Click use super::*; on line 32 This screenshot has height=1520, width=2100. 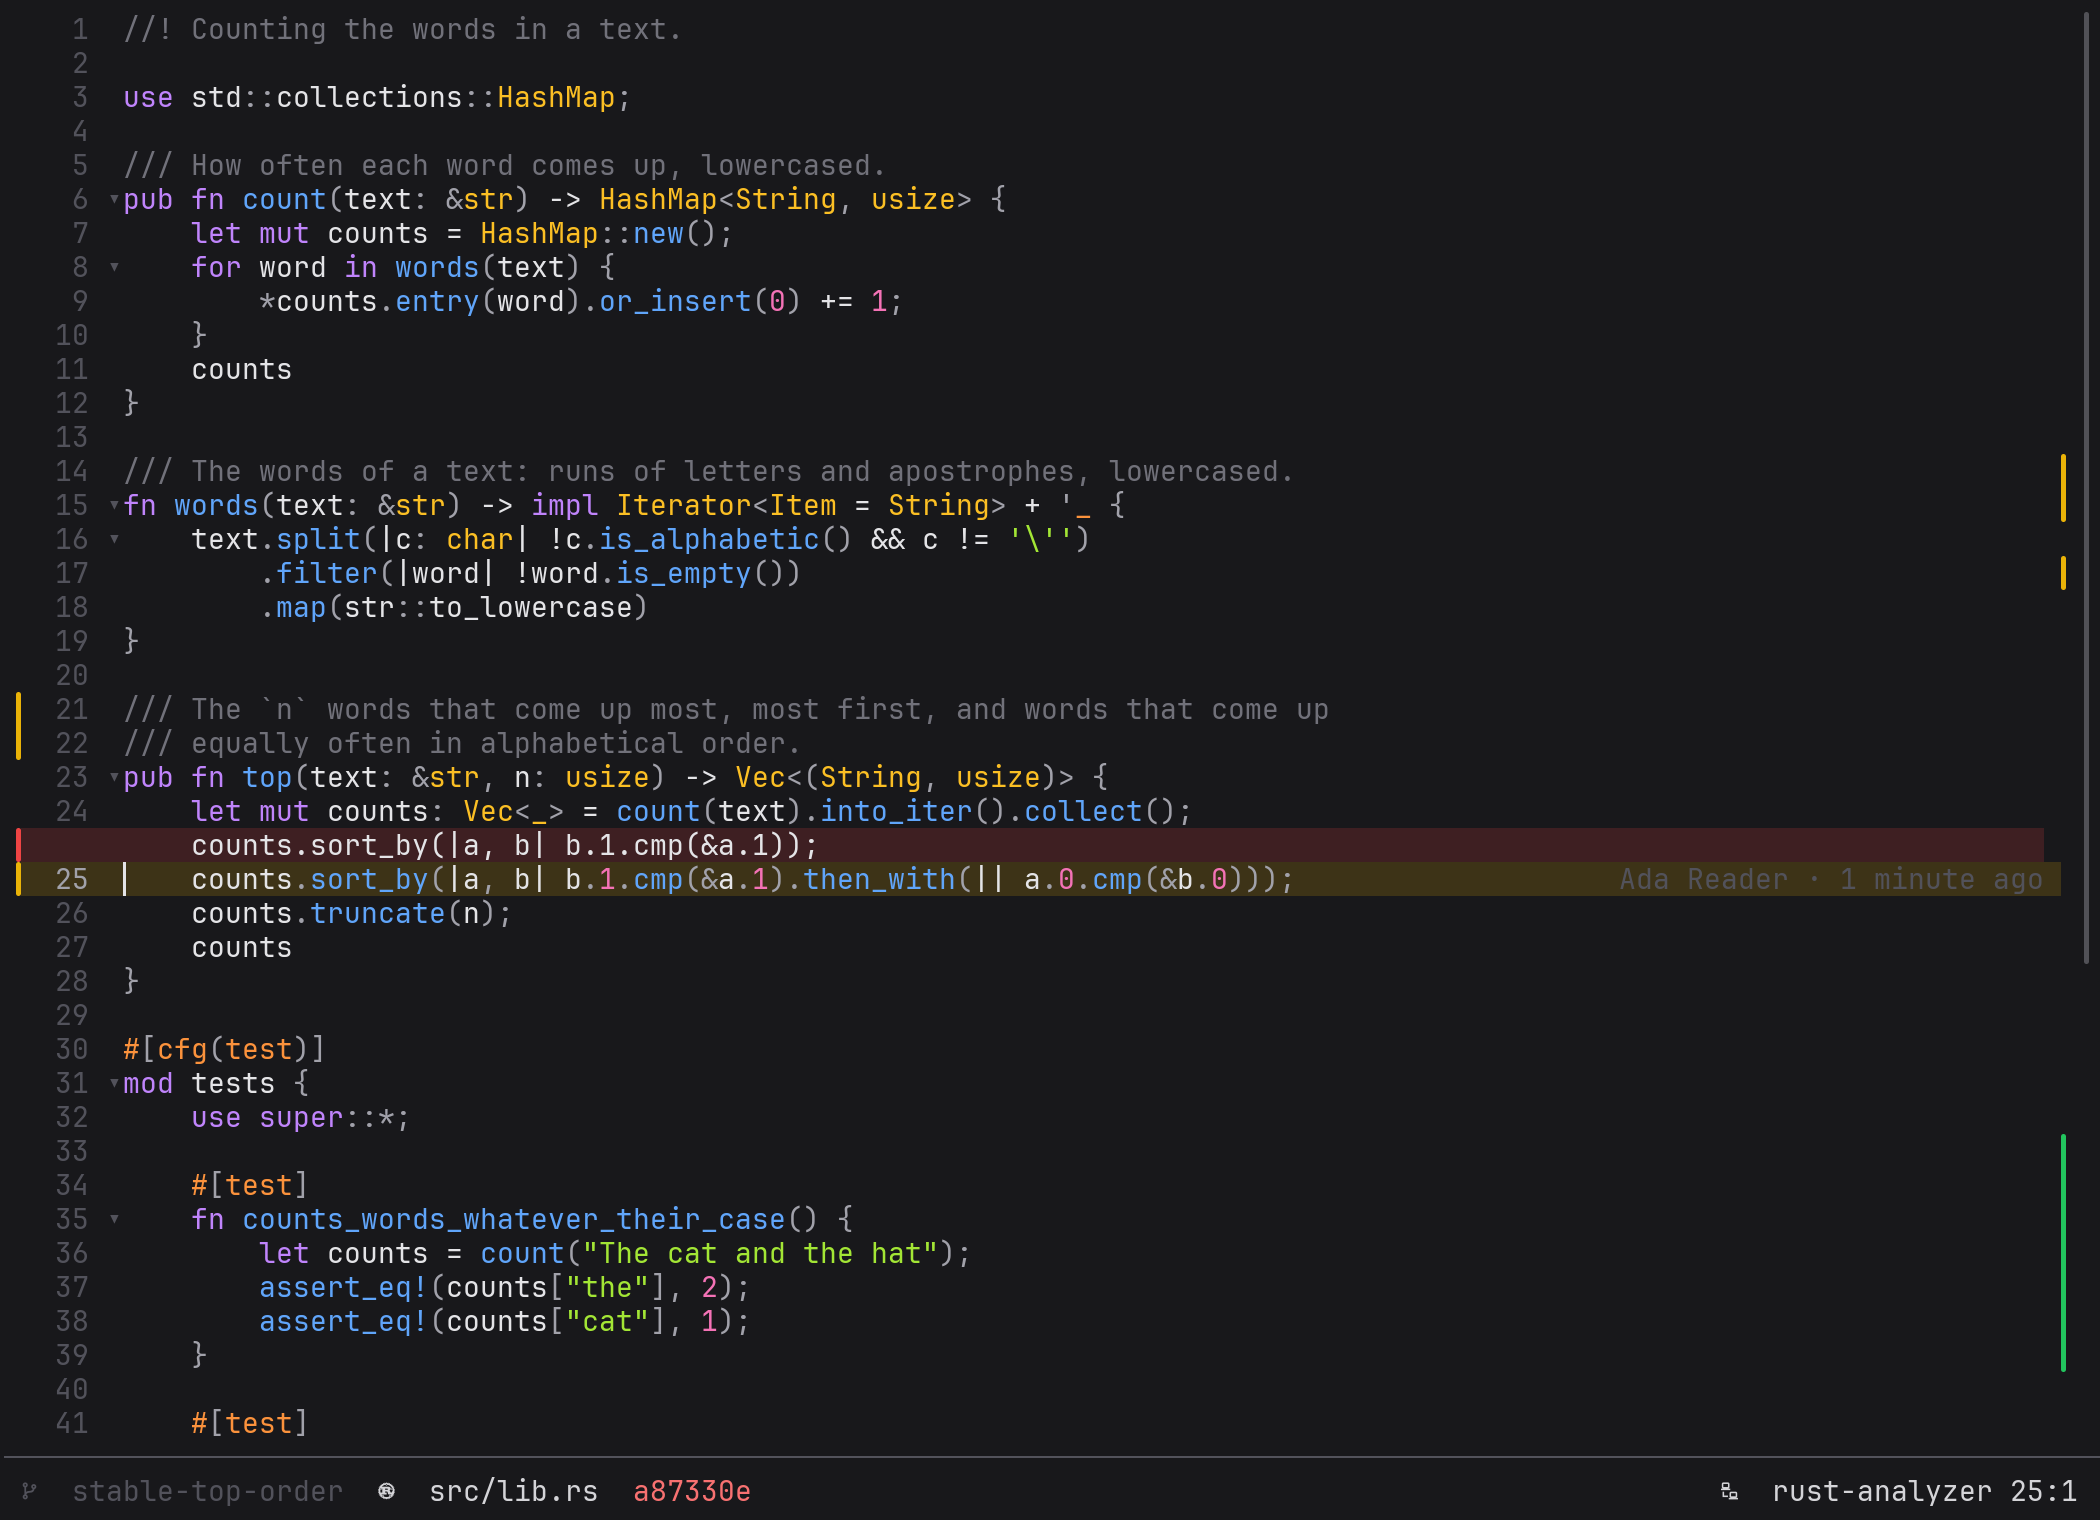pyautogui.click(x=301, y=1118)
